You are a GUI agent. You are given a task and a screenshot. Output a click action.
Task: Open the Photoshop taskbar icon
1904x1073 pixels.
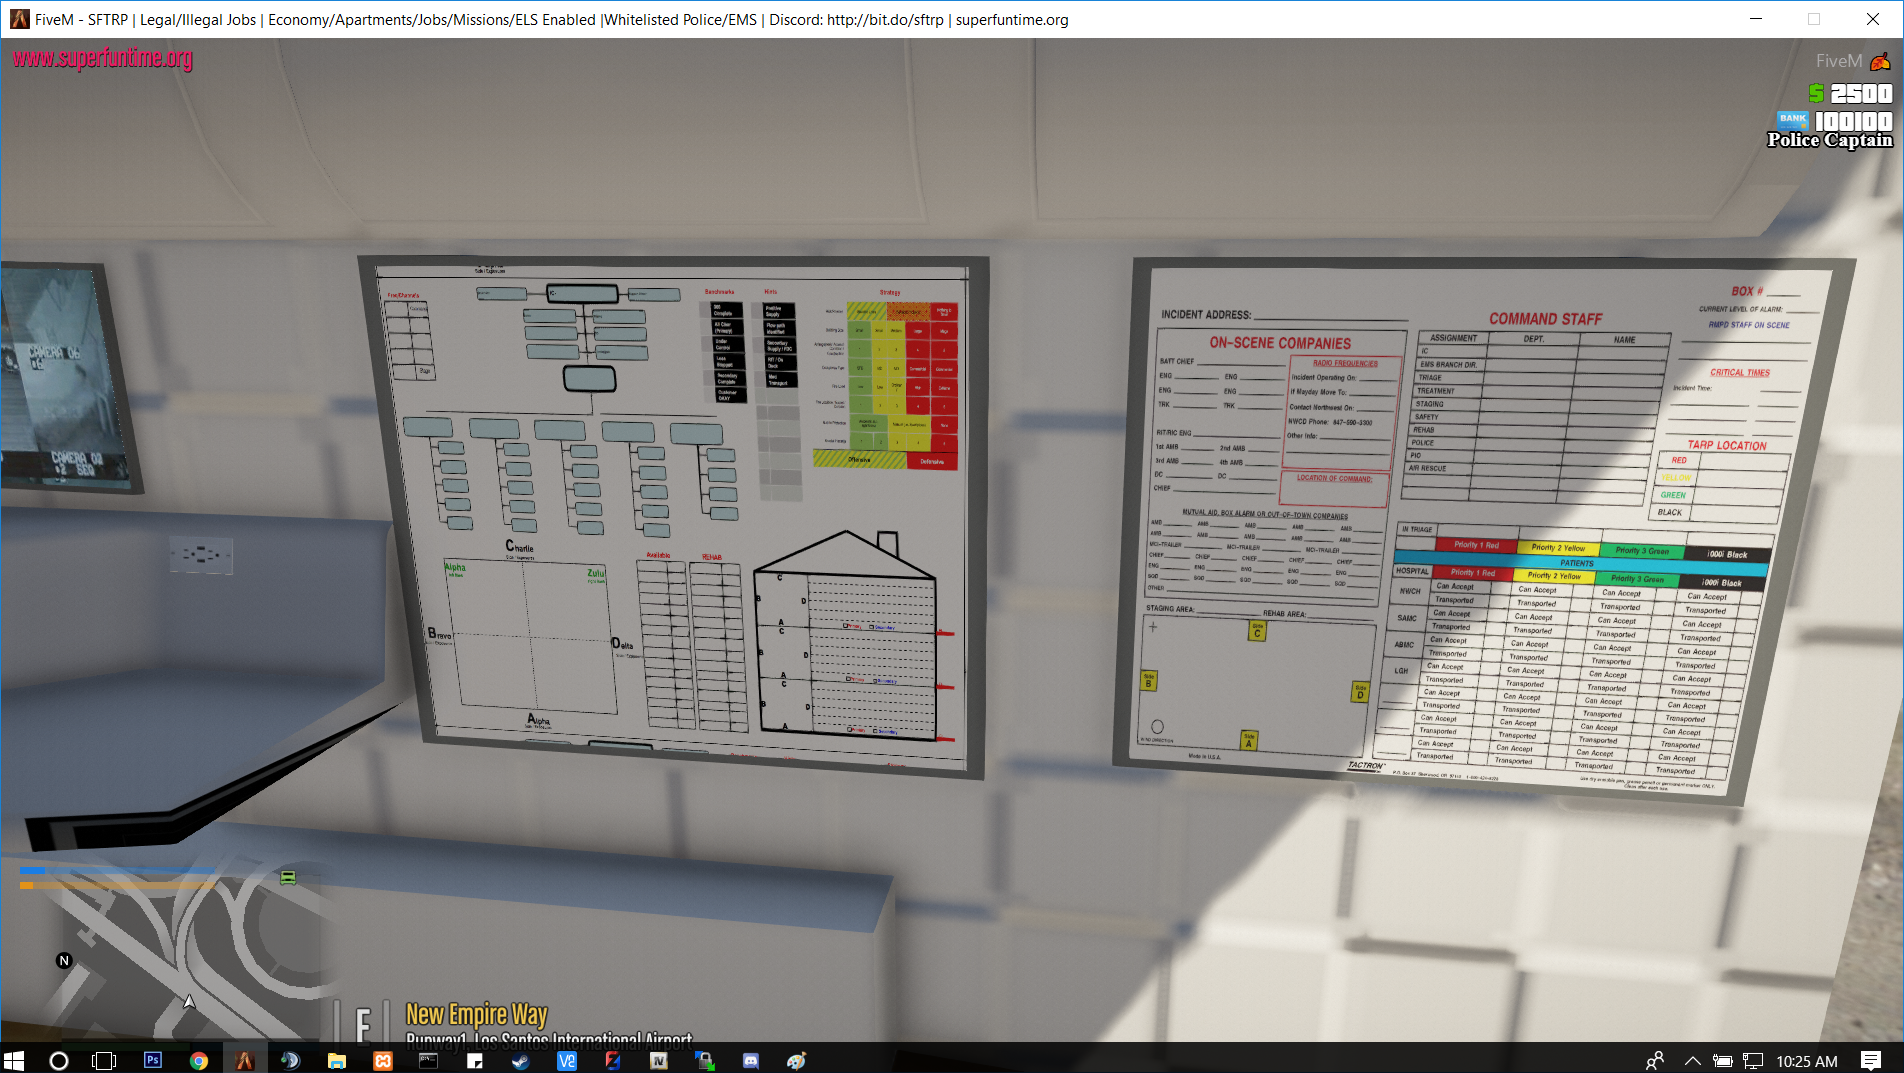click(153, 1060)
